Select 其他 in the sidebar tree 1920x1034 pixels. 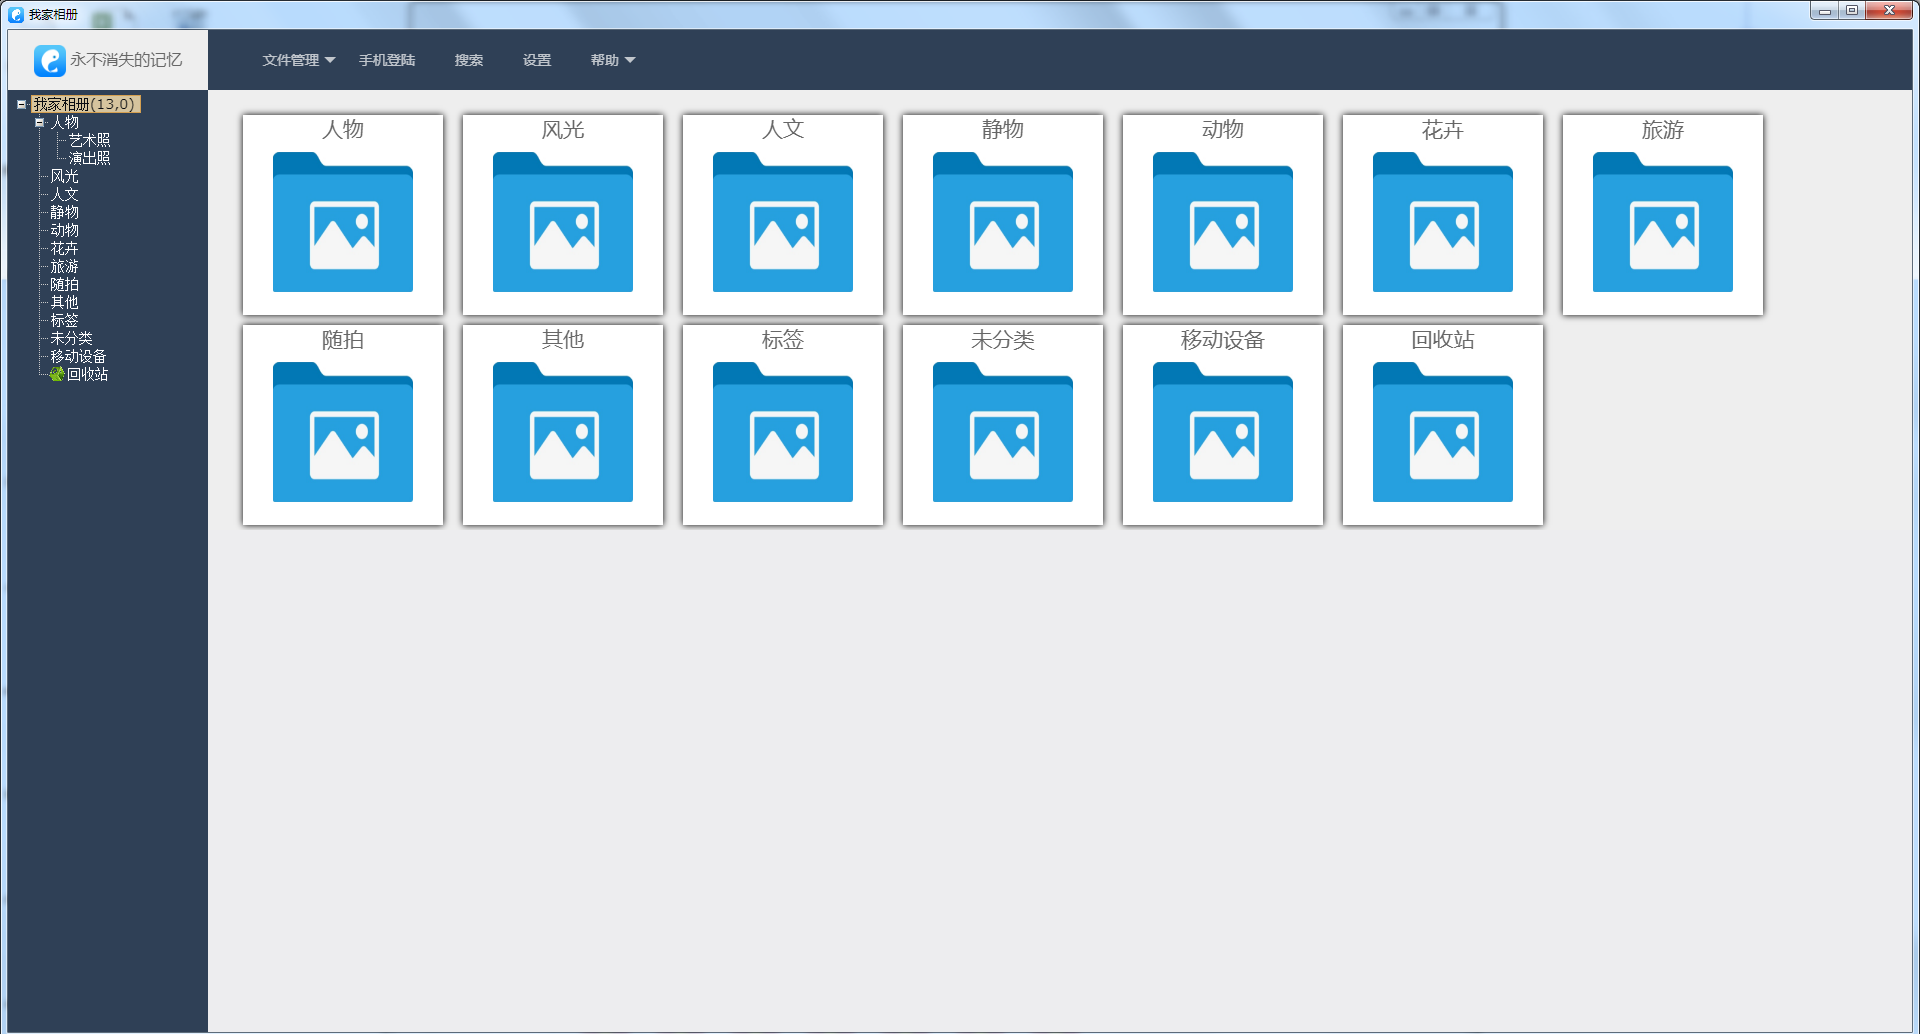click(65, 302)
